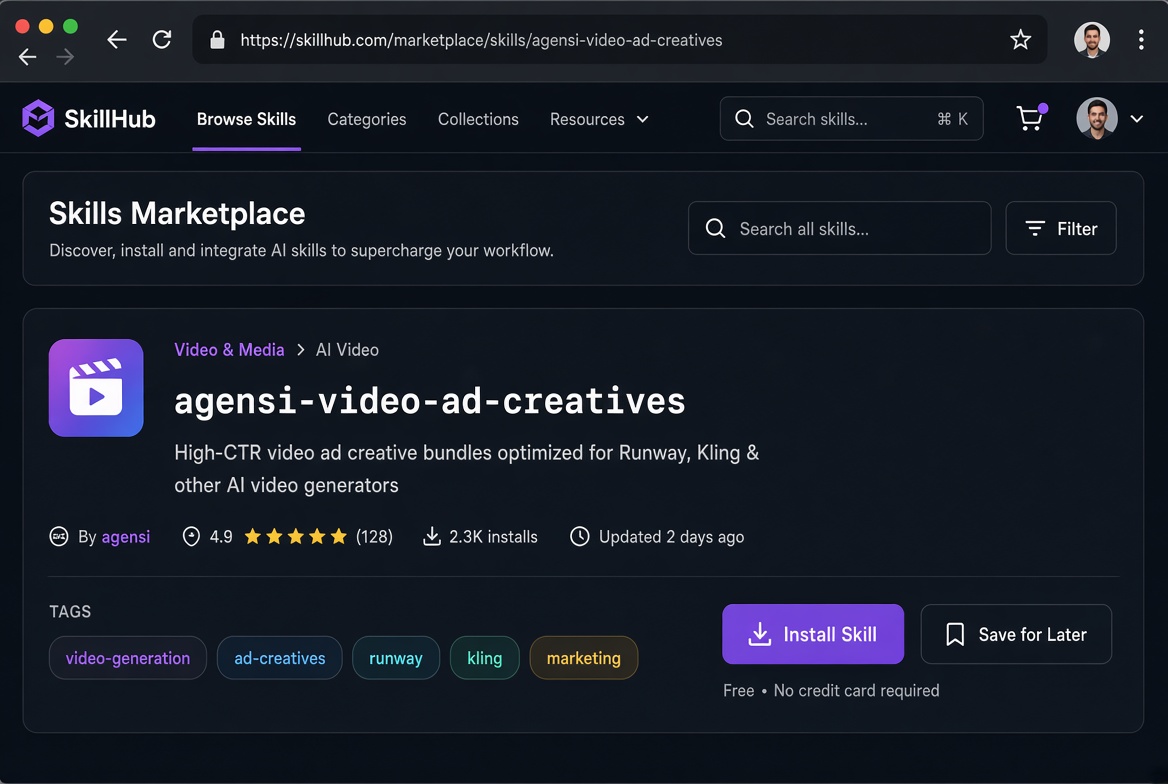Screen dimensions: 1168x784
Task: Click the lock icon in address bar
Action: coord(218,39)
